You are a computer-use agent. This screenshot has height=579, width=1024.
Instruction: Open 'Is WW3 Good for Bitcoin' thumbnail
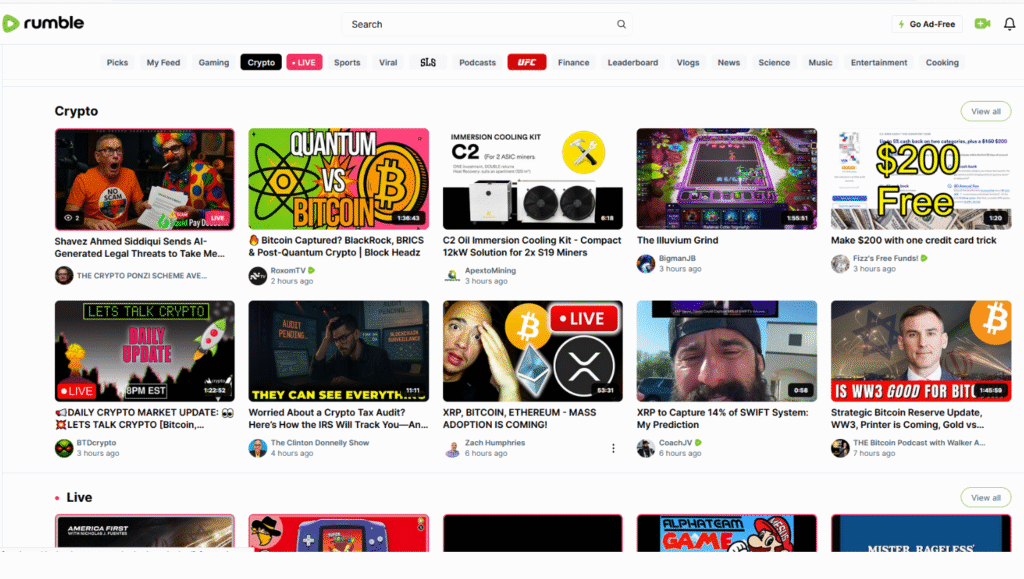click(x=921, y=351)
